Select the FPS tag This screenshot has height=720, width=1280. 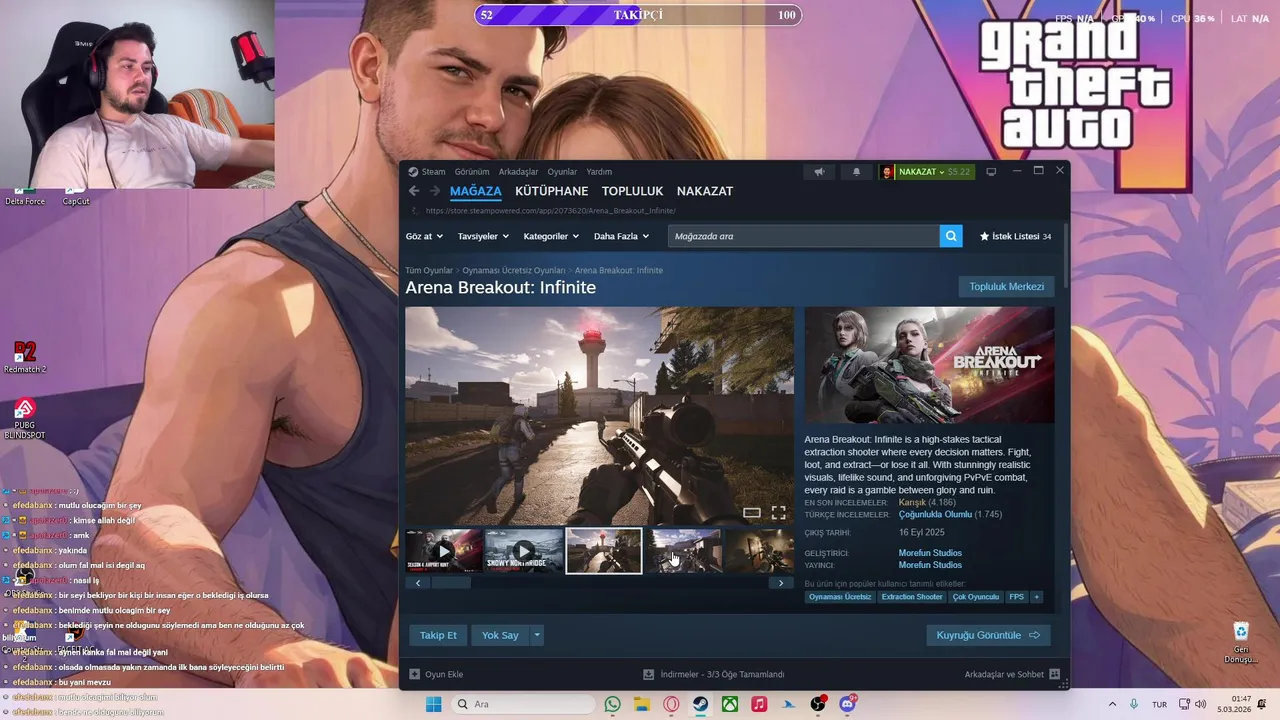click(x=1016, y=597)
